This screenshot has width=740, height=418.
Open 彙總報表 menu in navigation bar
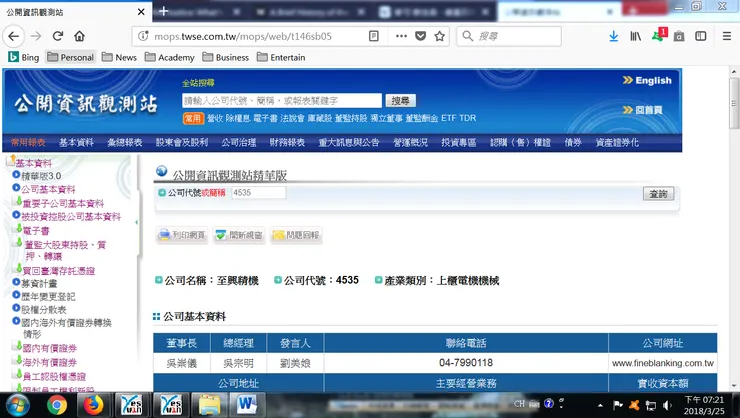pyautogui.click(x=125, y=142)
